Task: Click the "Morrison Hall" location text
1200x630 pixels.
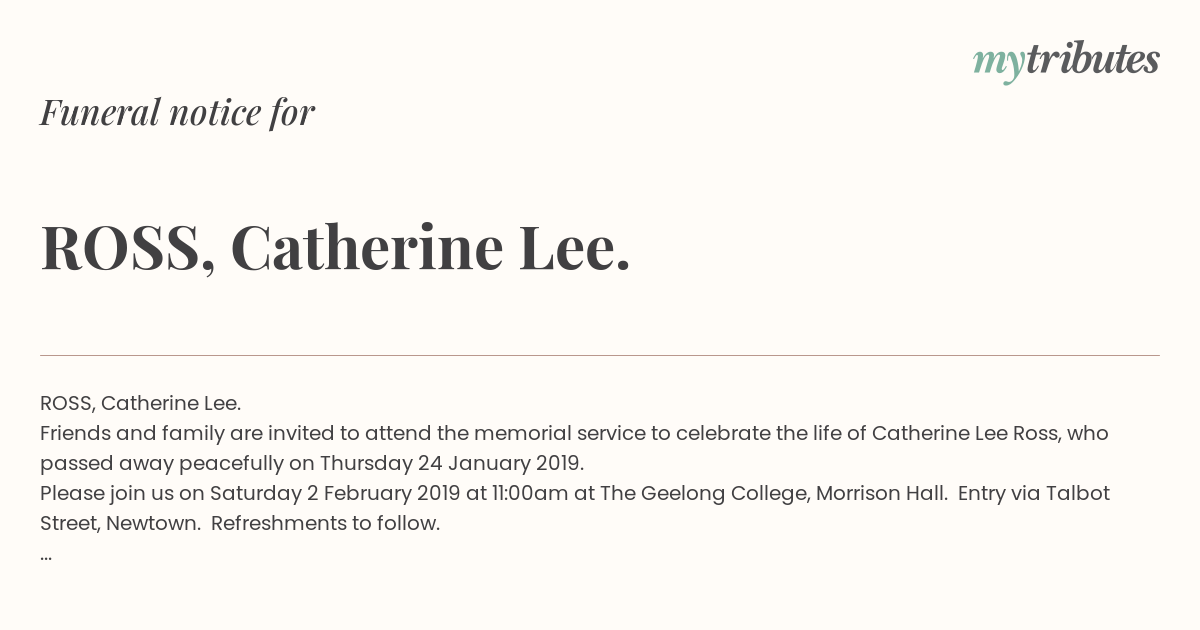Action: coord(882,493)
